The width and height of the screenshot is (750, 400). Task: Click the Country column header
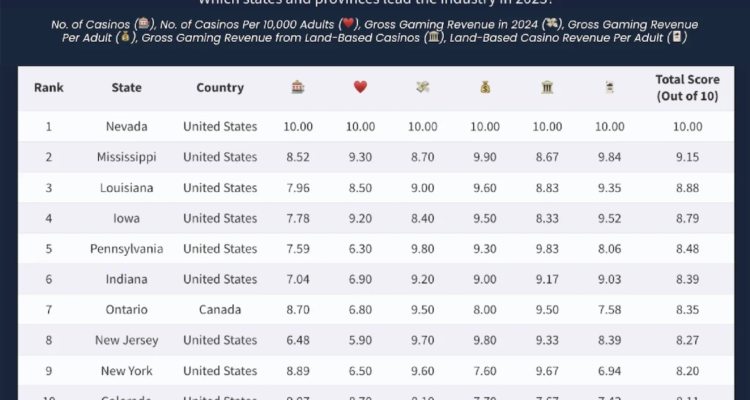click(220, 87)
